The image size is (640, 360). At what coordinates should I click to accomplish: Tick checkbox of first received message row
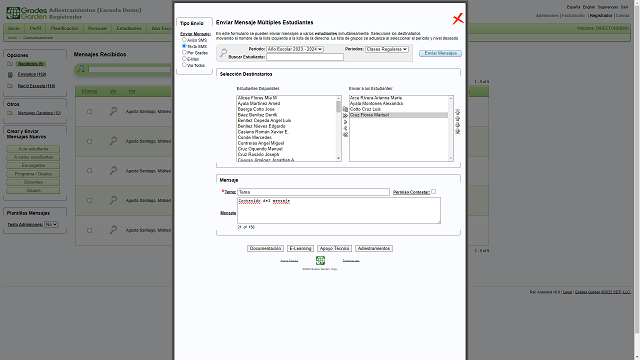tap(89, 111)
